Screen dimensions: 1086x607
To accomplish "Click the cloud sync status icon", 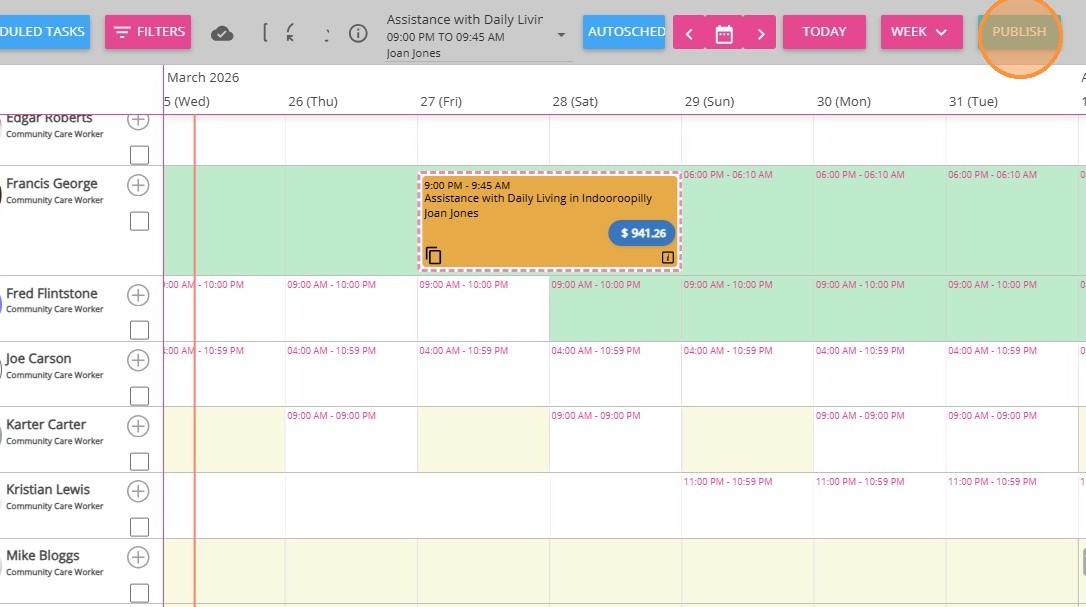I will coord(222,33).
